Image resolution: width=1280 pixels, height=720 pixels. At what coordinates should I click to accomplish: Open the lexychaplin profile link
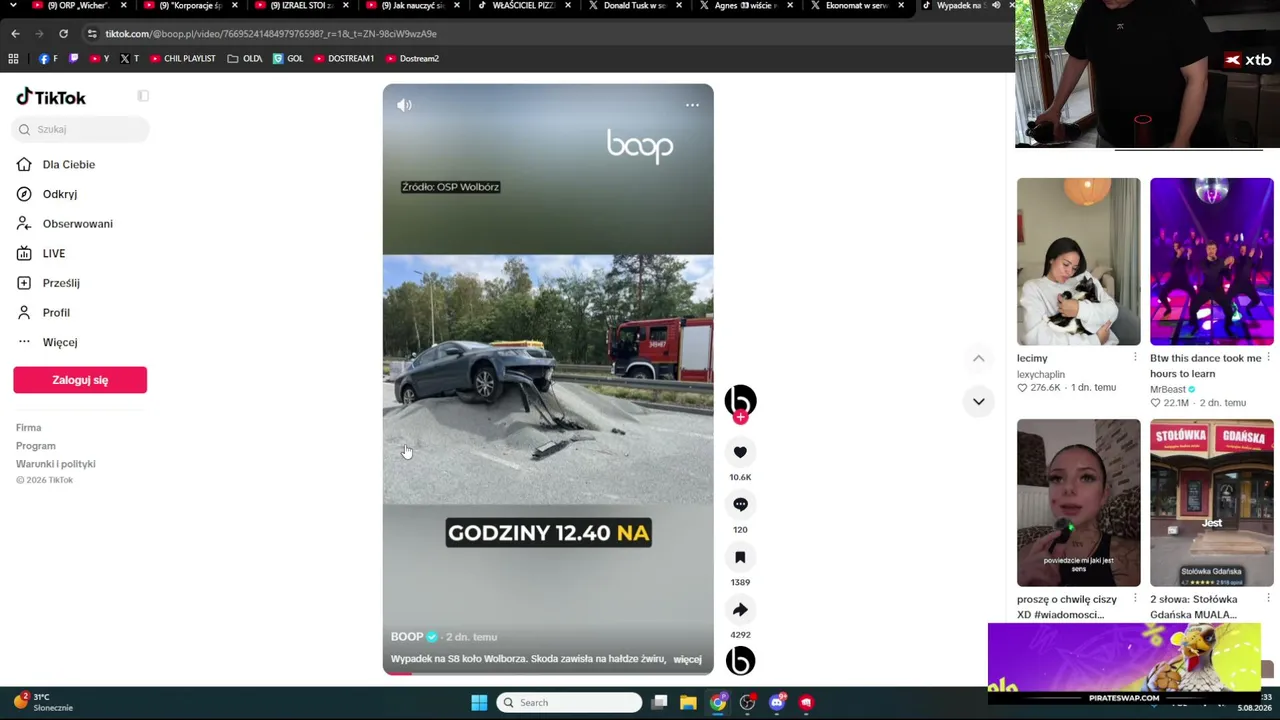1041,374
